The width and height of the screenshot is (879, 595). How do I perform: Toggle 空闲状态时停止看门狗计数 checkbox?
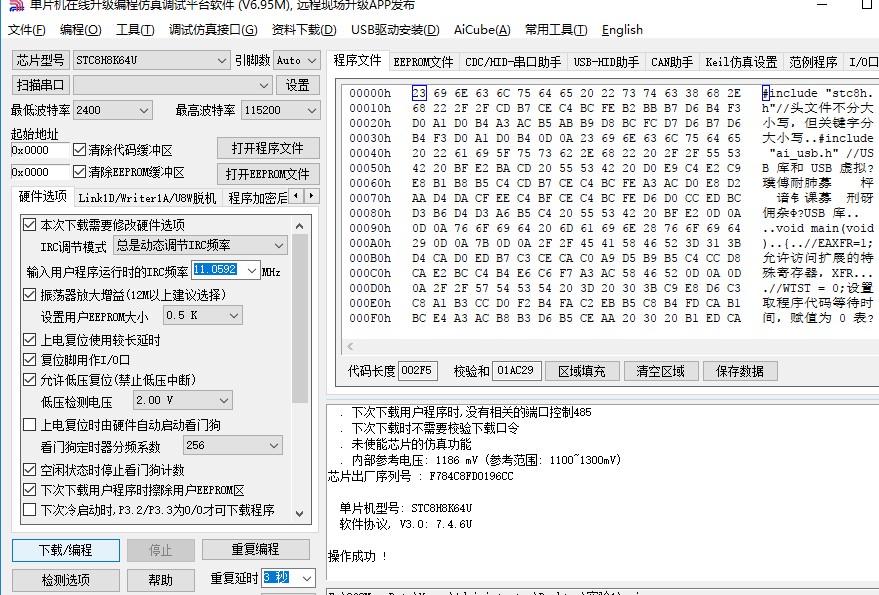(30, 469)
